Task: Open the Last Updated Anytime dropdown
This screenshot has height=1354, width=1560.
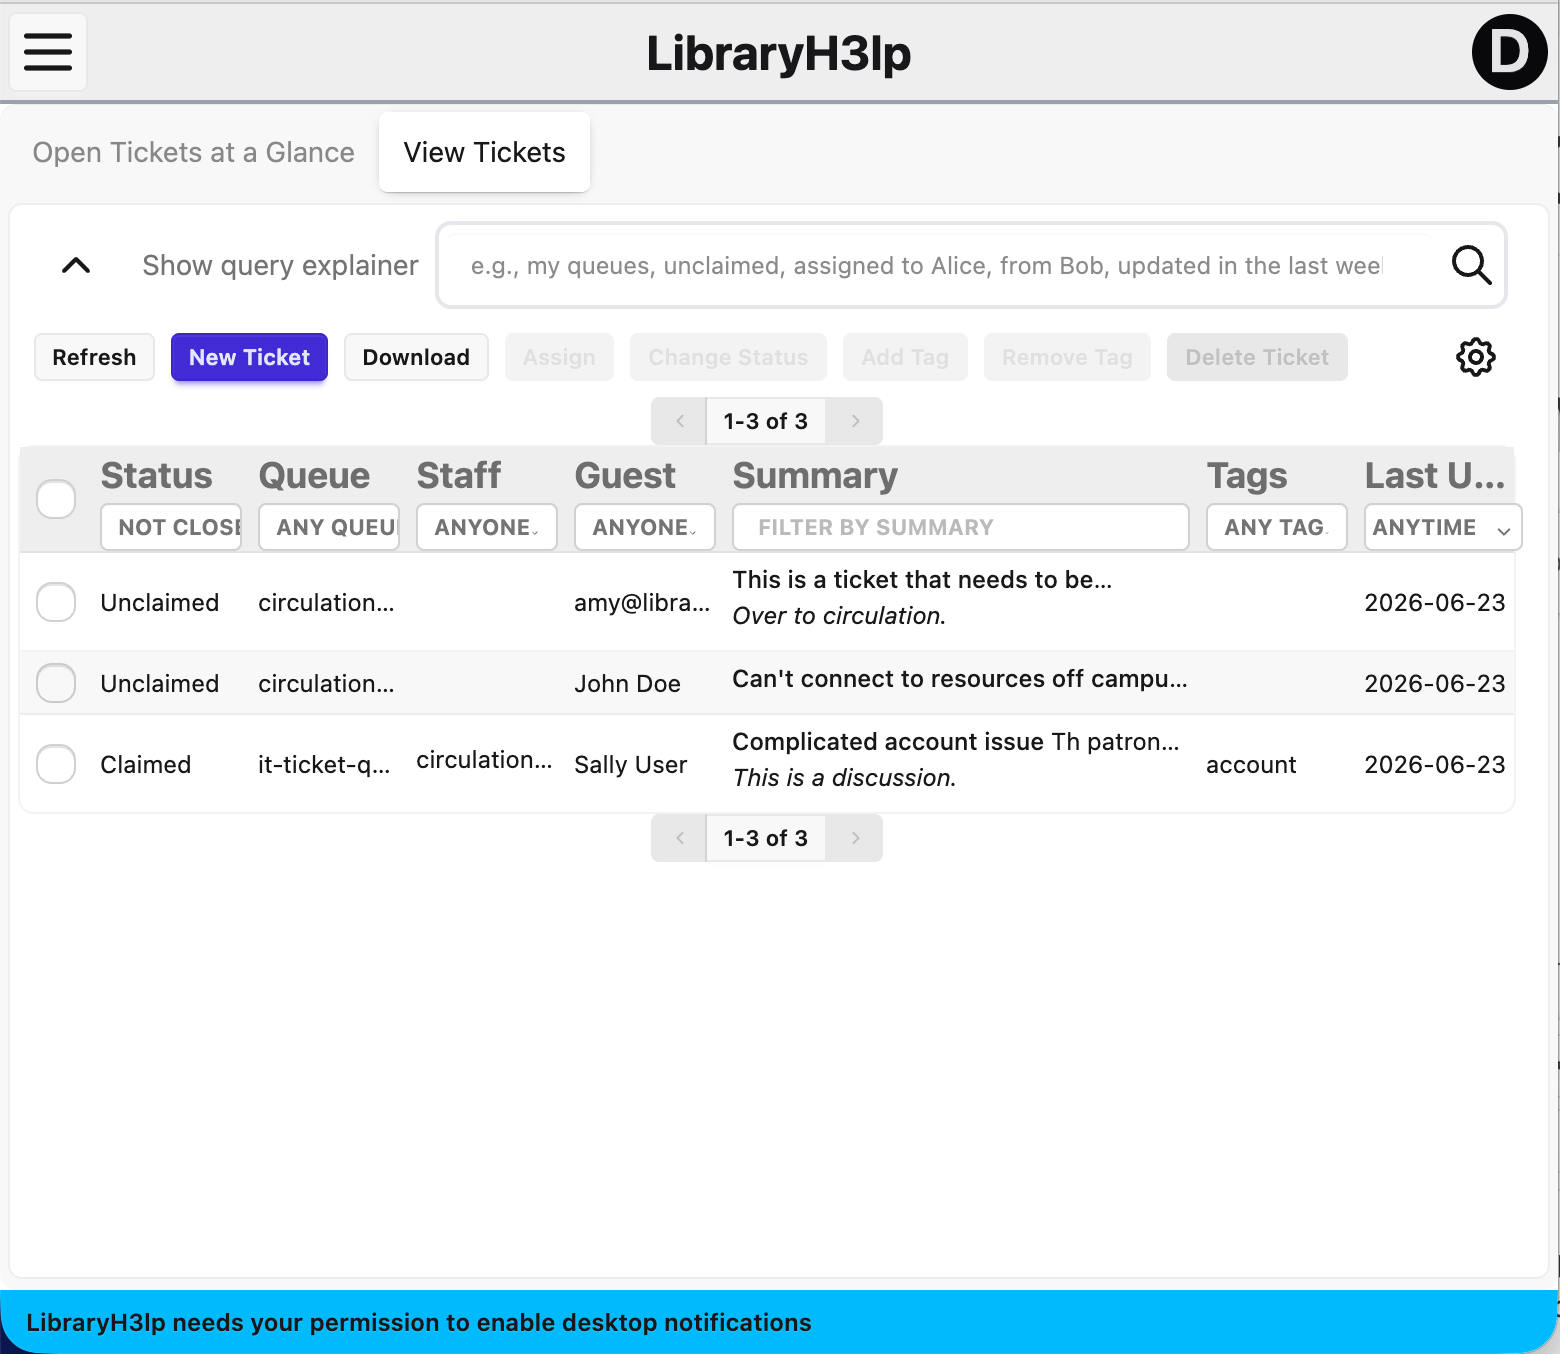Action: 1443,527
